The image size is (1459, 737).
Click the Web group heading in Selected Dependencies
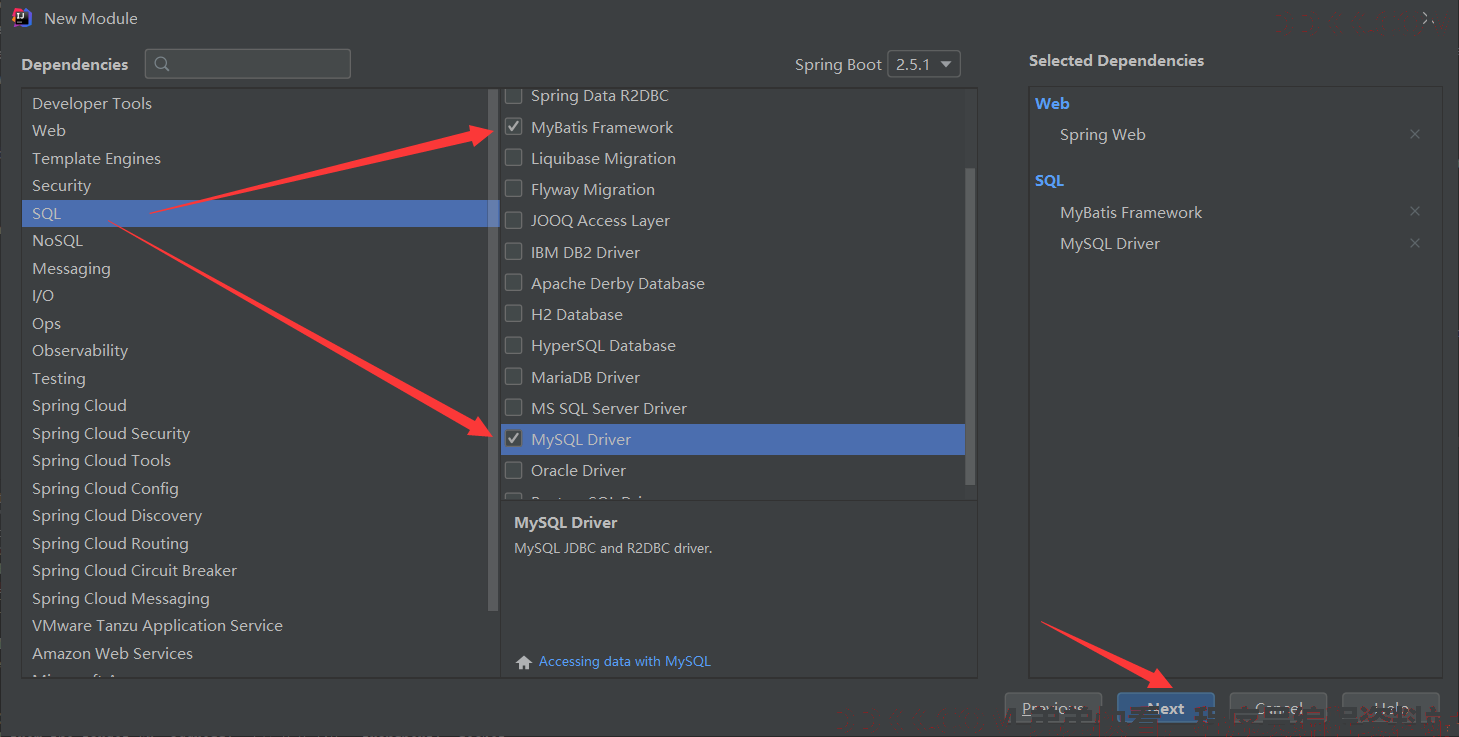tap(1052, 103)
